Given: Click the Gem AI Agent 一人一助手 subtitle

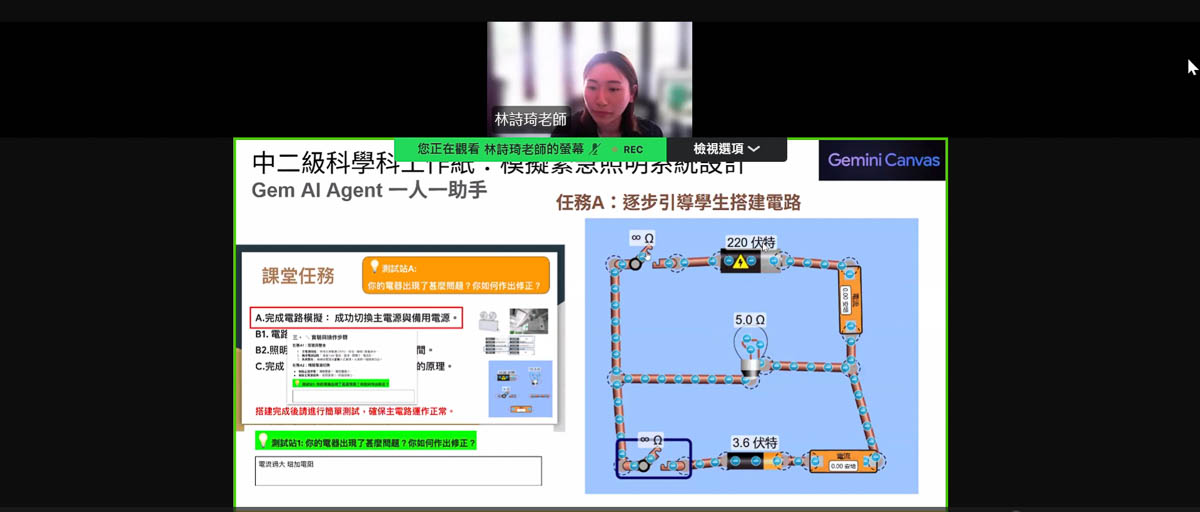Looking at the screenshot, I should click(369, 190).
